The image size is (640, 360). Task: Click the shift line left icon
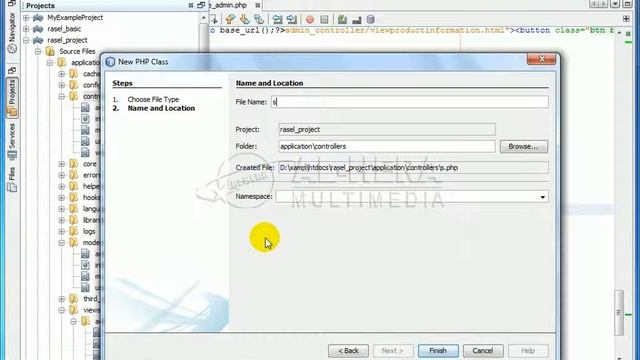click(x=277, y=19)
